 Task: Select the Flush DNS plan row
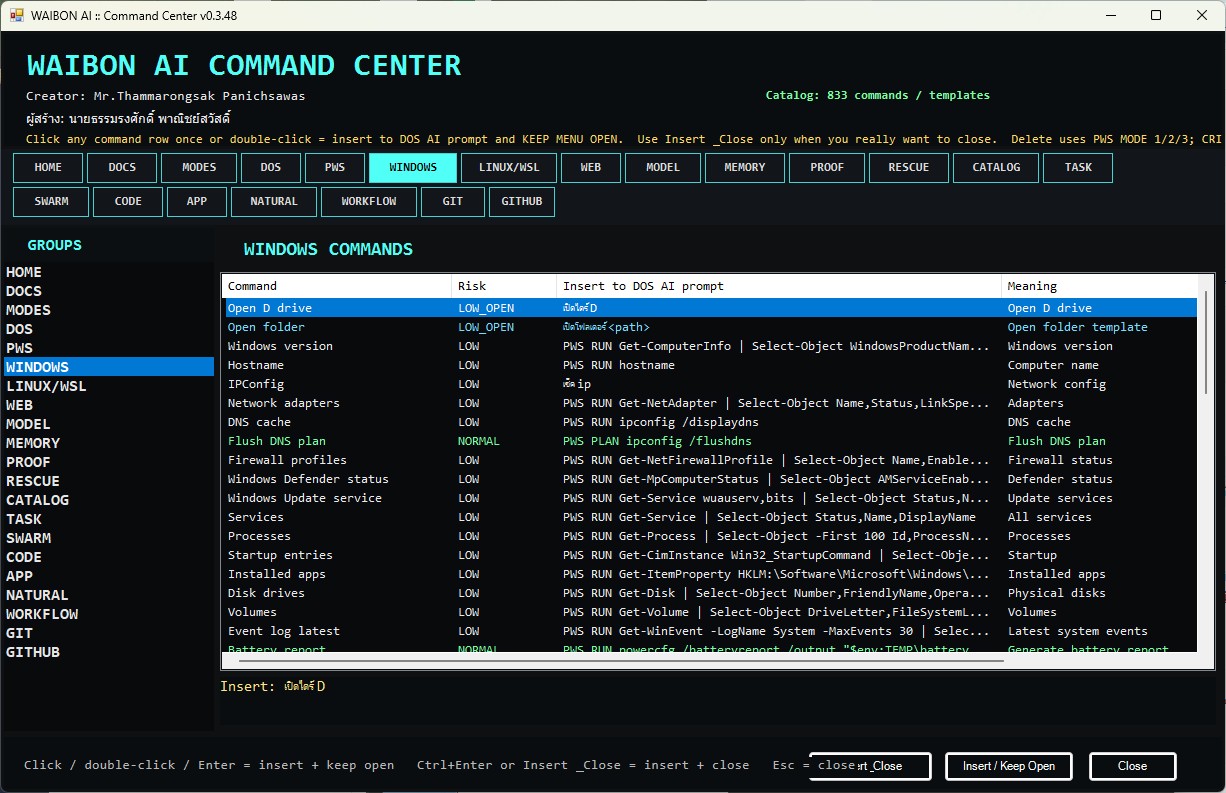tap(710, 441)
